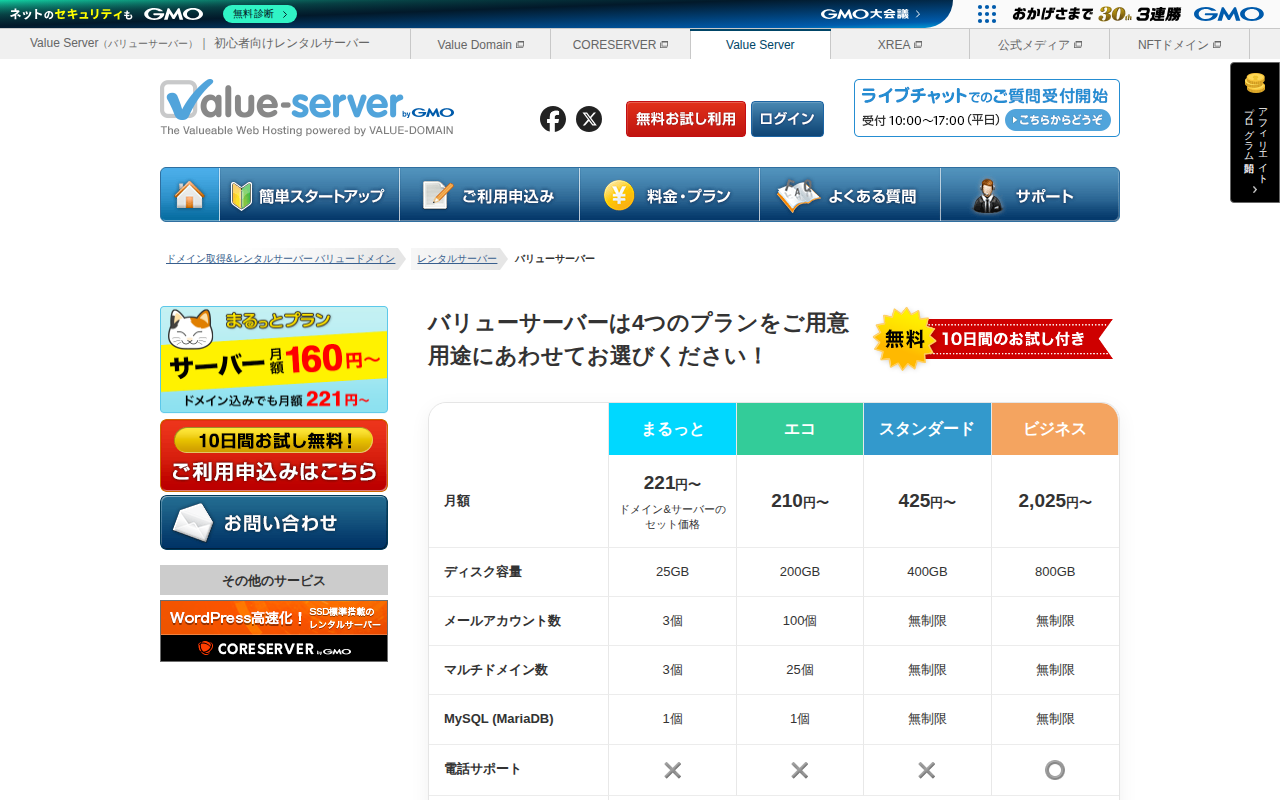Image resolution: width=1280 pixels, height=800 pixels.
Task: Click the その他のサービス heading
Action: (x=274, y=580)
